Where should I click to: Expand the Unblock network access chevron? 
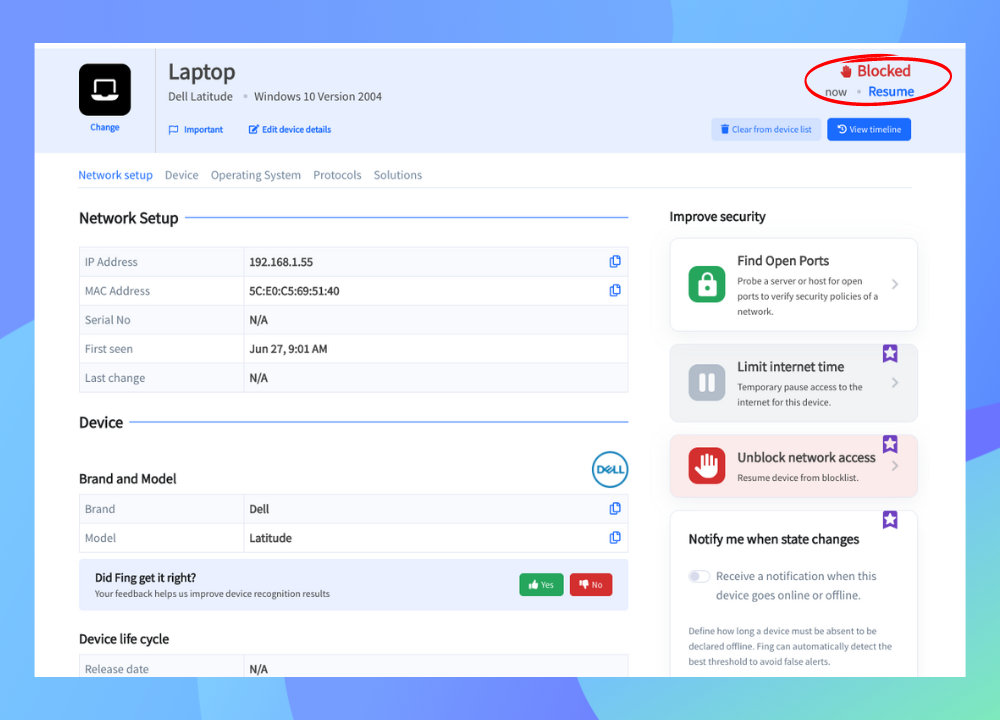895,466
